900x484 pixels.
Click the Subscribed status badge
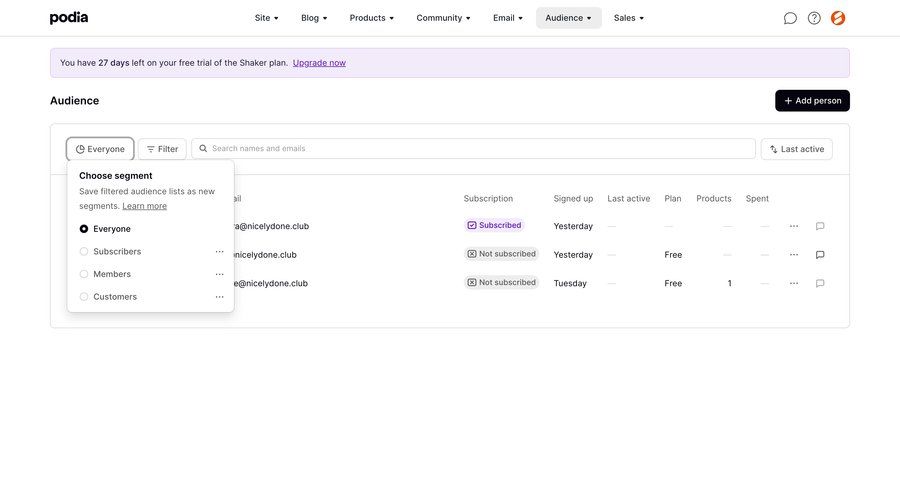coord(494,226)
